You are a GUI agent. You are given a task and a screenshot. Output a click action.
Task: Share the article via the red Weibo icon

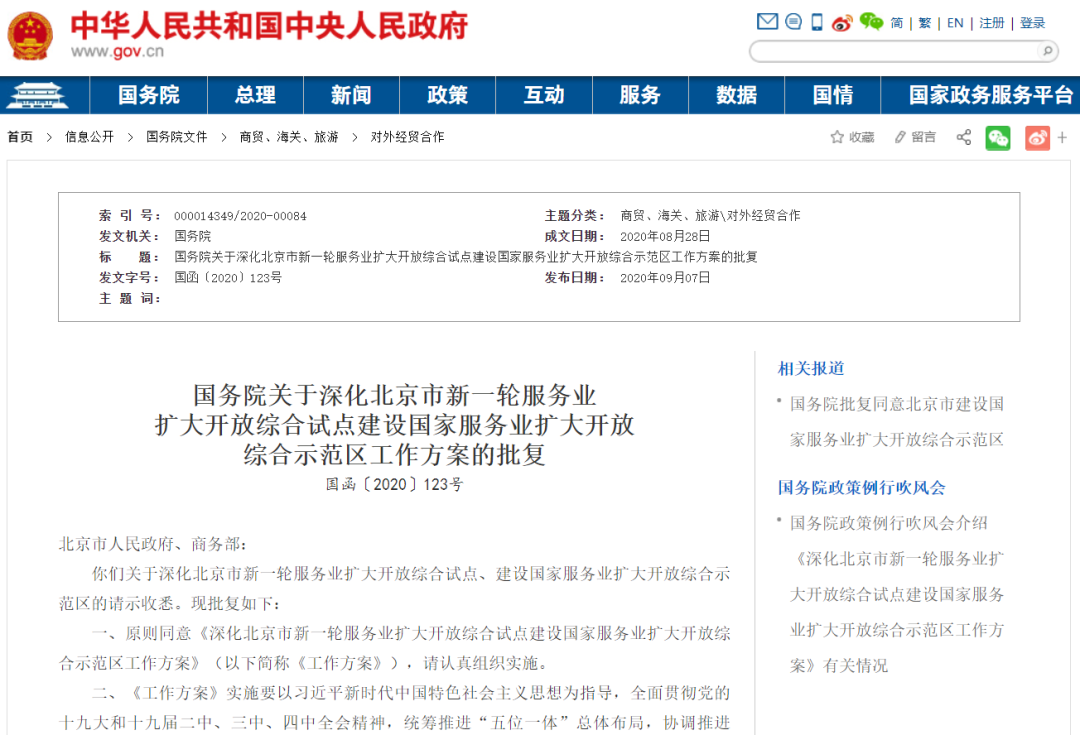click(1037, 137)
